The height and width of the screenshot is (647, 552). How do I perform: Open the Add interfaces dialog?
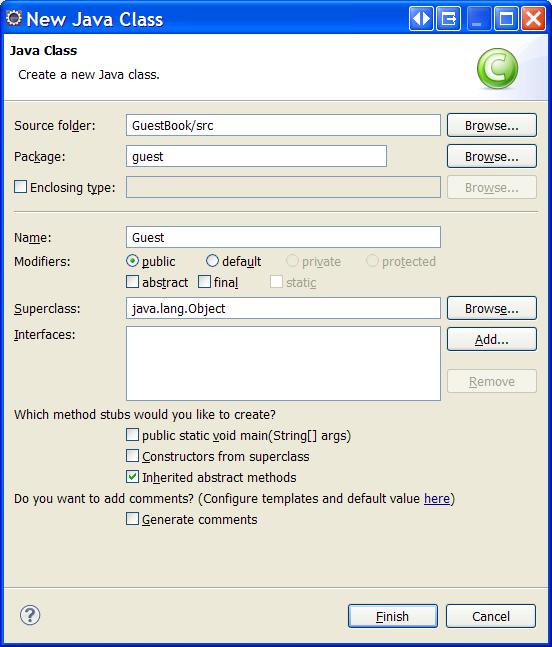point(492,339)
